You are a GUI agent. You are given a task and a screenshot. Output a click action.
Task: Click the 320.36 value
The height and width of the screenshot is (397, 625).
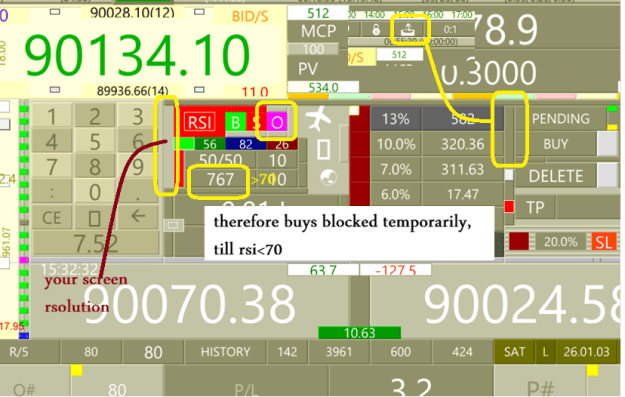[462, 144]
